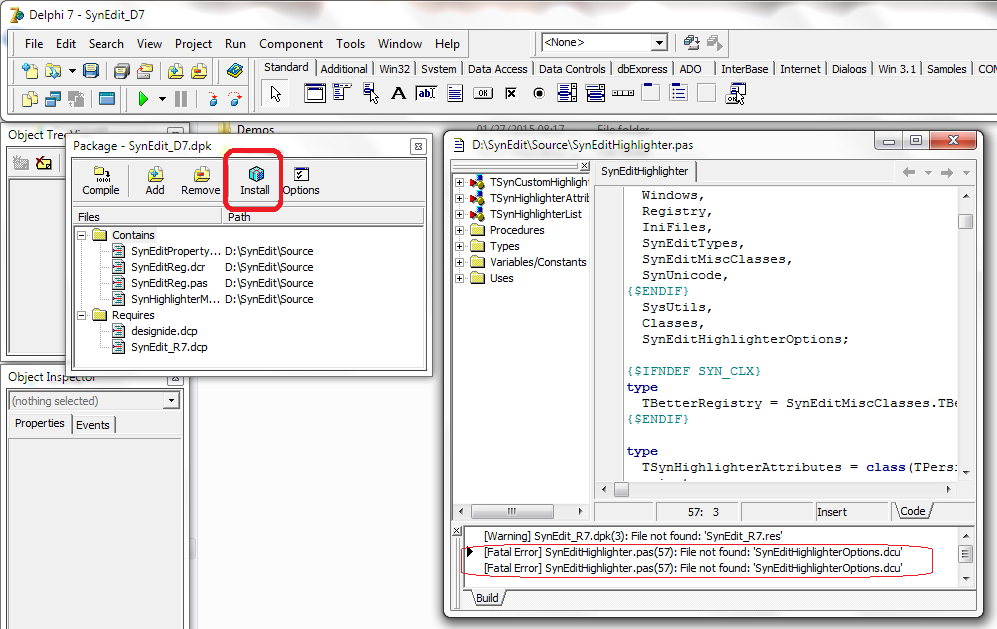The height and width of the screenshot is (629, 997).
Task: Select the pointer arrow in component palette
Action: [x=275, y=93]
